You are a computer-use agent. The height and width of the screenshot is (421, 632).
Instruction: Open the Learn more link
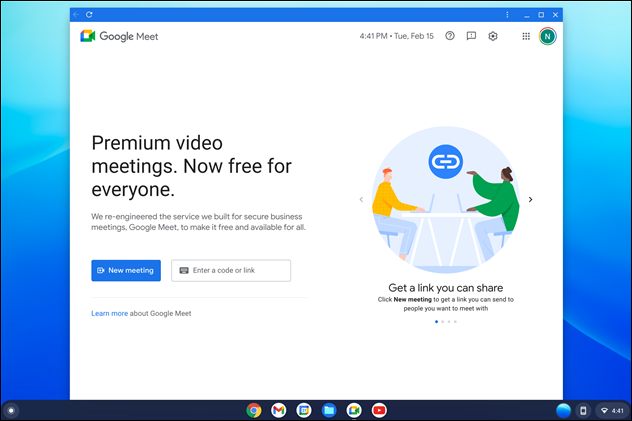point(109,313)
